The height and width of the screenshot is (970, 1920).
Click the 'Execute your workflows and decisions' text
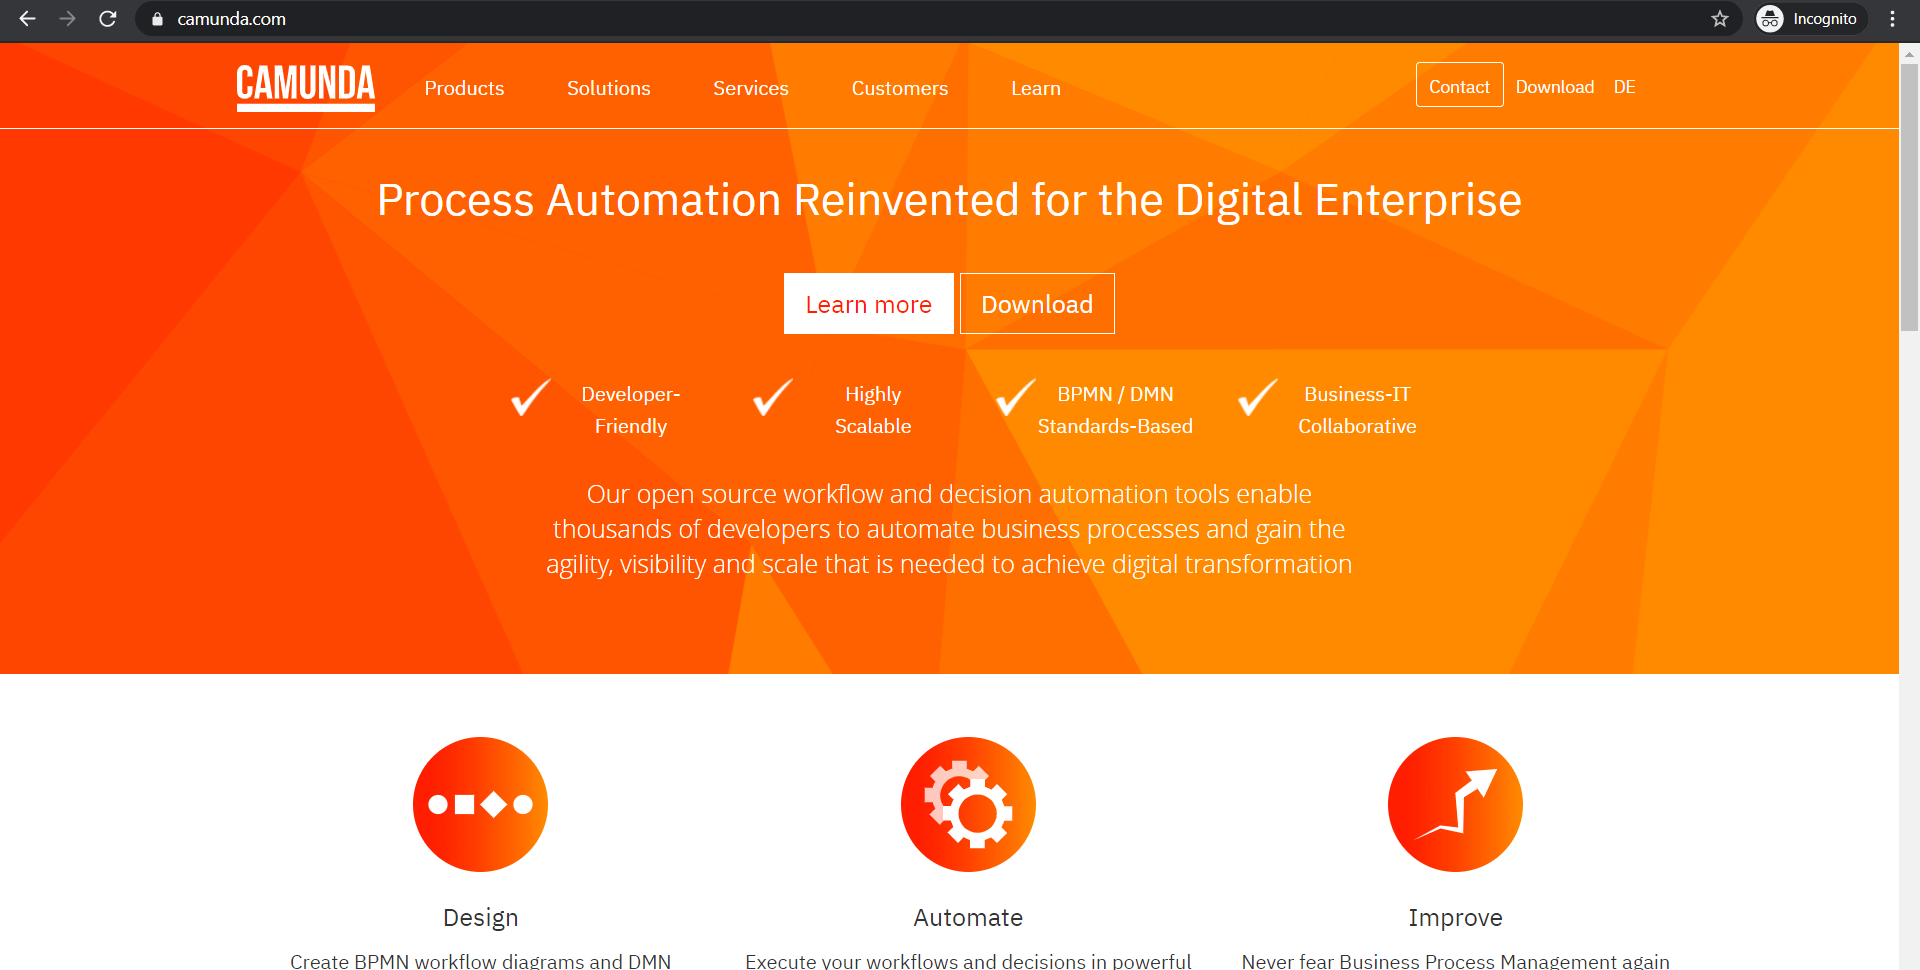(x=968, y=960)
